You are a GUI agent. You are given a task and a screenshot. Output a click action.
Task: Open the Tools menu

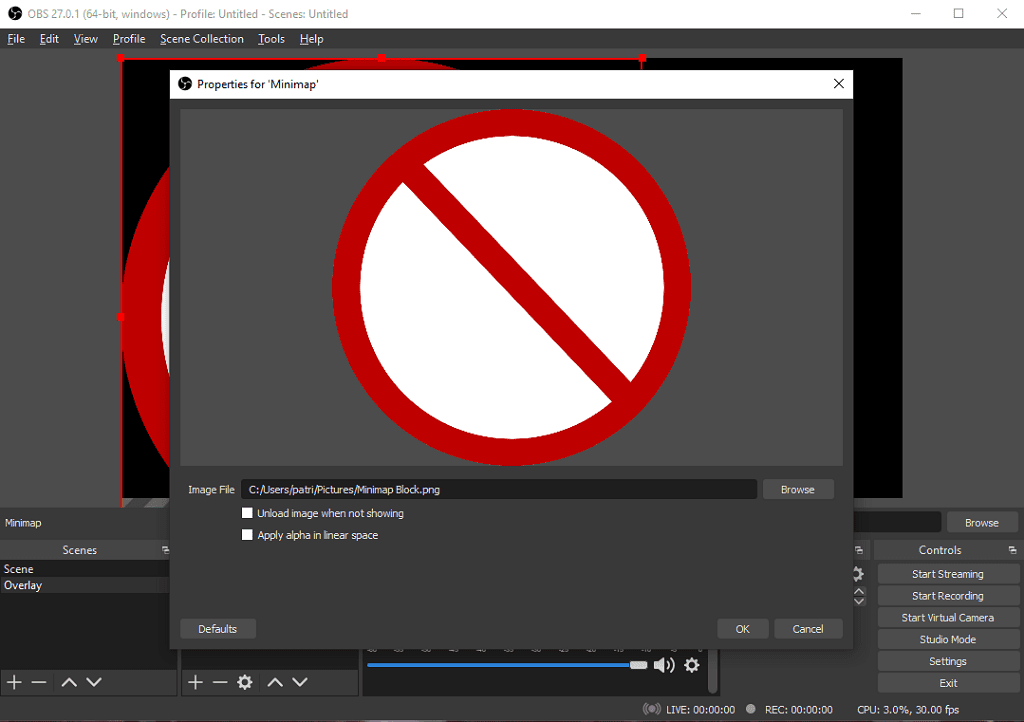270,38
